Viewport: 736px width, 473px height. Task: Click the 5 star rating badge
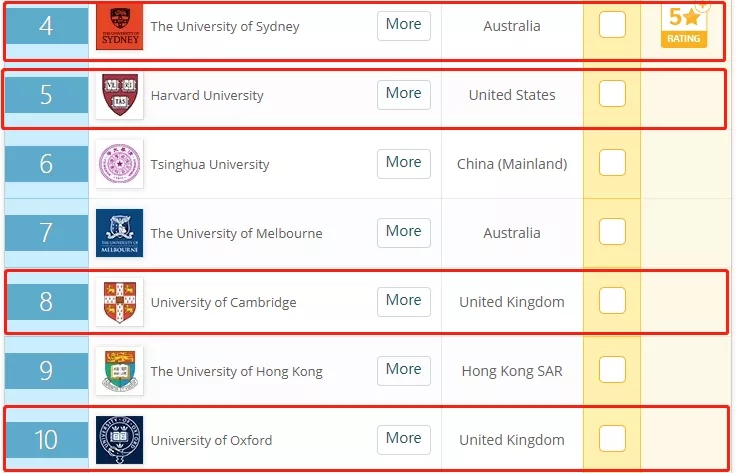[x=684, y=25]
